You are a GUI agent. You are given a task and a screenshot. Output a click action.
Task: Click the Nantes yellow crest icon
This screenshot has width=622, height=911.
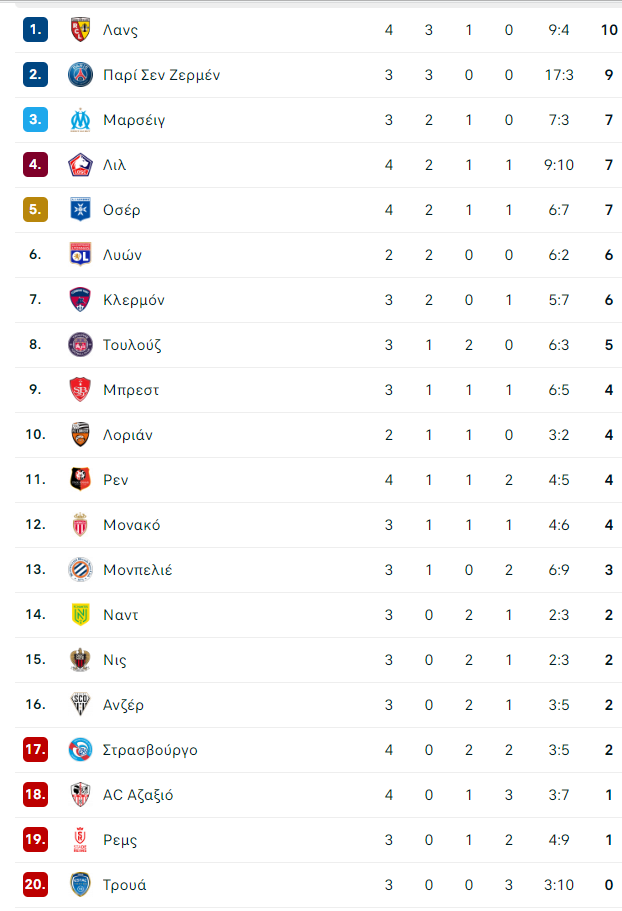(80, 615)
